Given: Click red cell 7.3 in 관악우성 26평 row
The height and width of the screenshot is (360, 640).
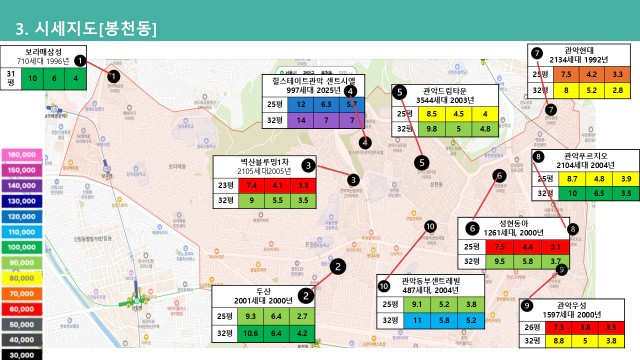Looking at the screenshot, I should click(x=558, y=328).
